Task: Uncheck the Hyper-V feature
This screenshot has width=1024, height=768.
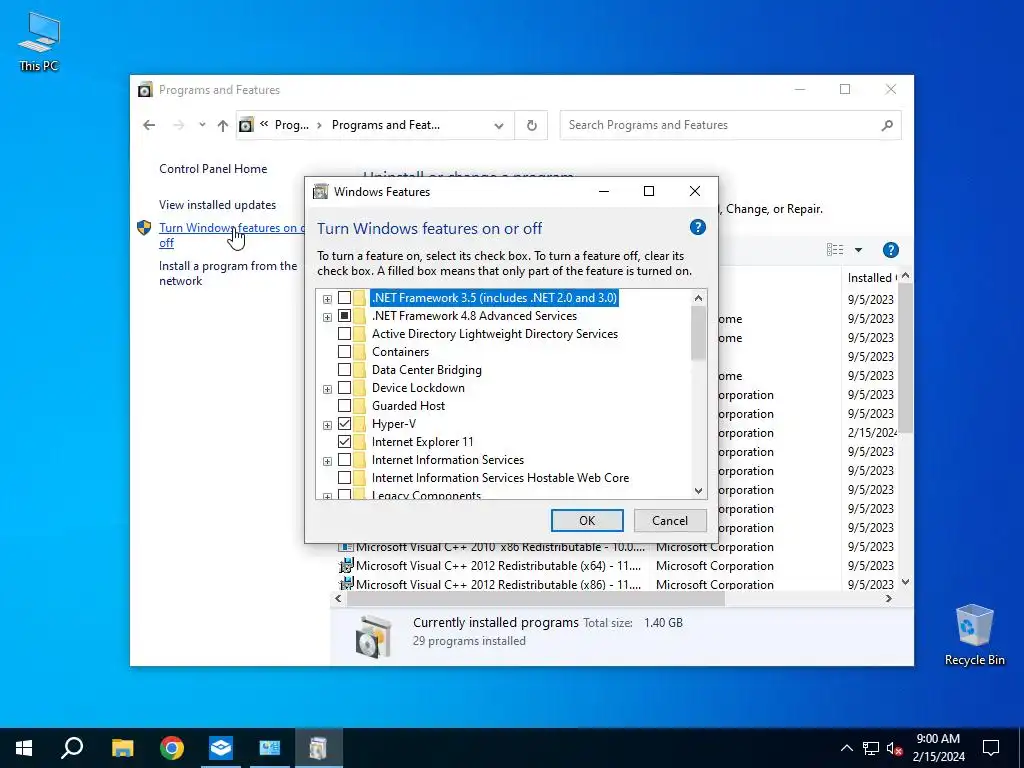Action: [344, 424]
